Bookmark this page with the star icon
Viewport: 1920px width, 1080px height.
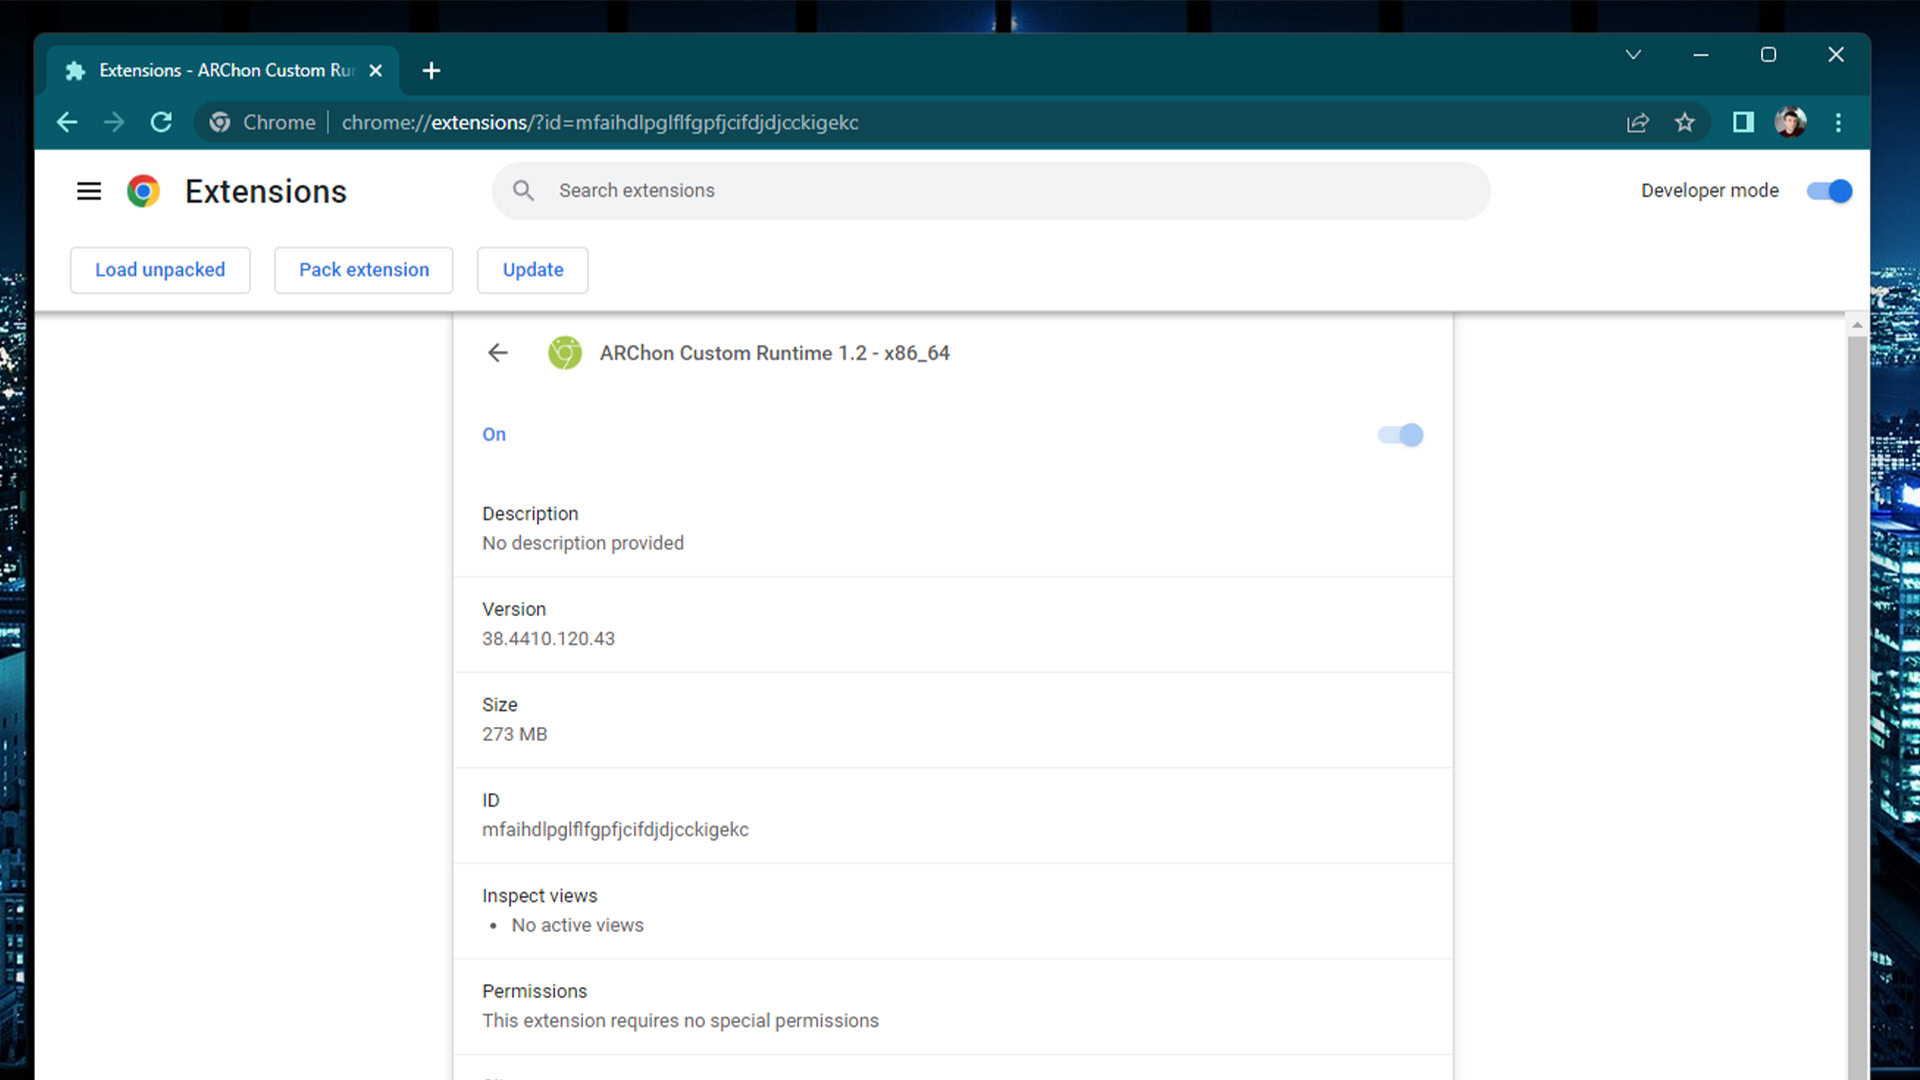click(1685, 122)
